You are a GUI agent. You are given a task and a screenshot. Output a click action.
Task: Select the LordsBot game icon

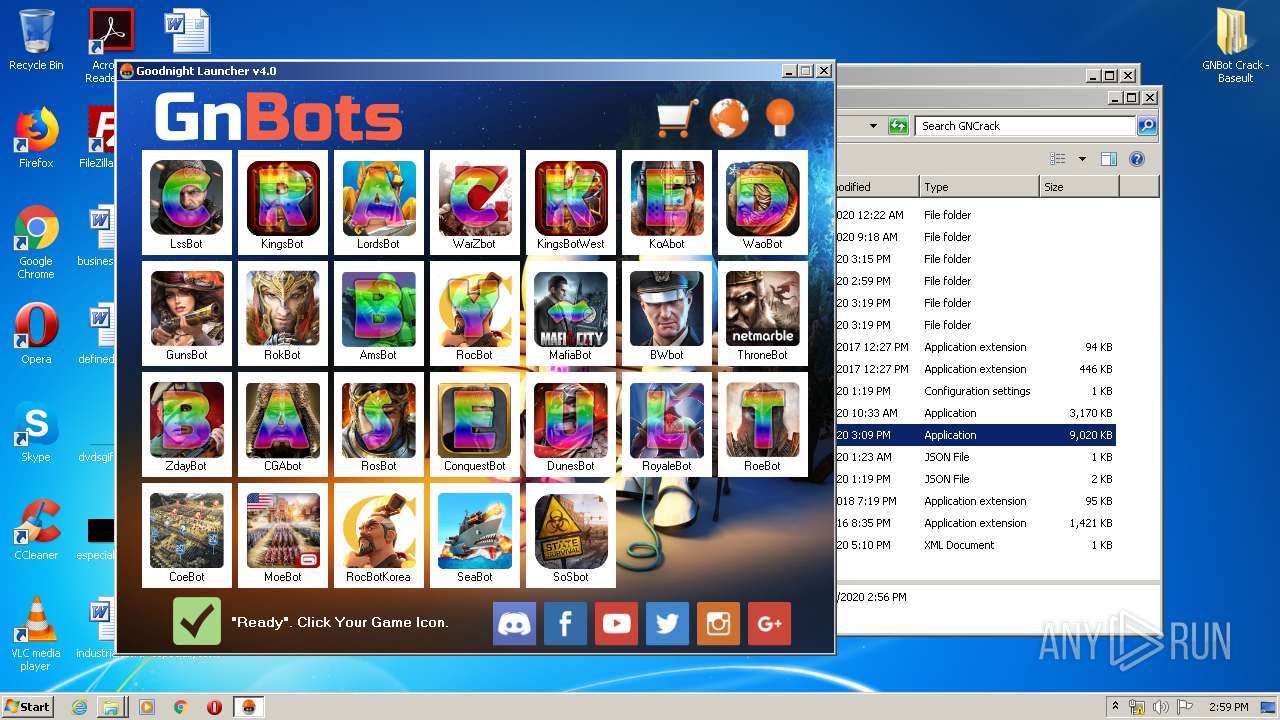click(379, 202)
